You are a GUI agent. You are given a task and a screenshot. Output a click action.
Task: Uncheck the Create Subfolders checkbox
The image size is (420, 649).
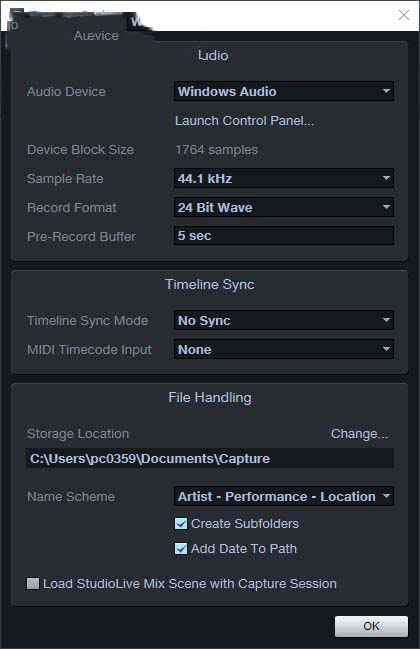[x=181, y=524]
